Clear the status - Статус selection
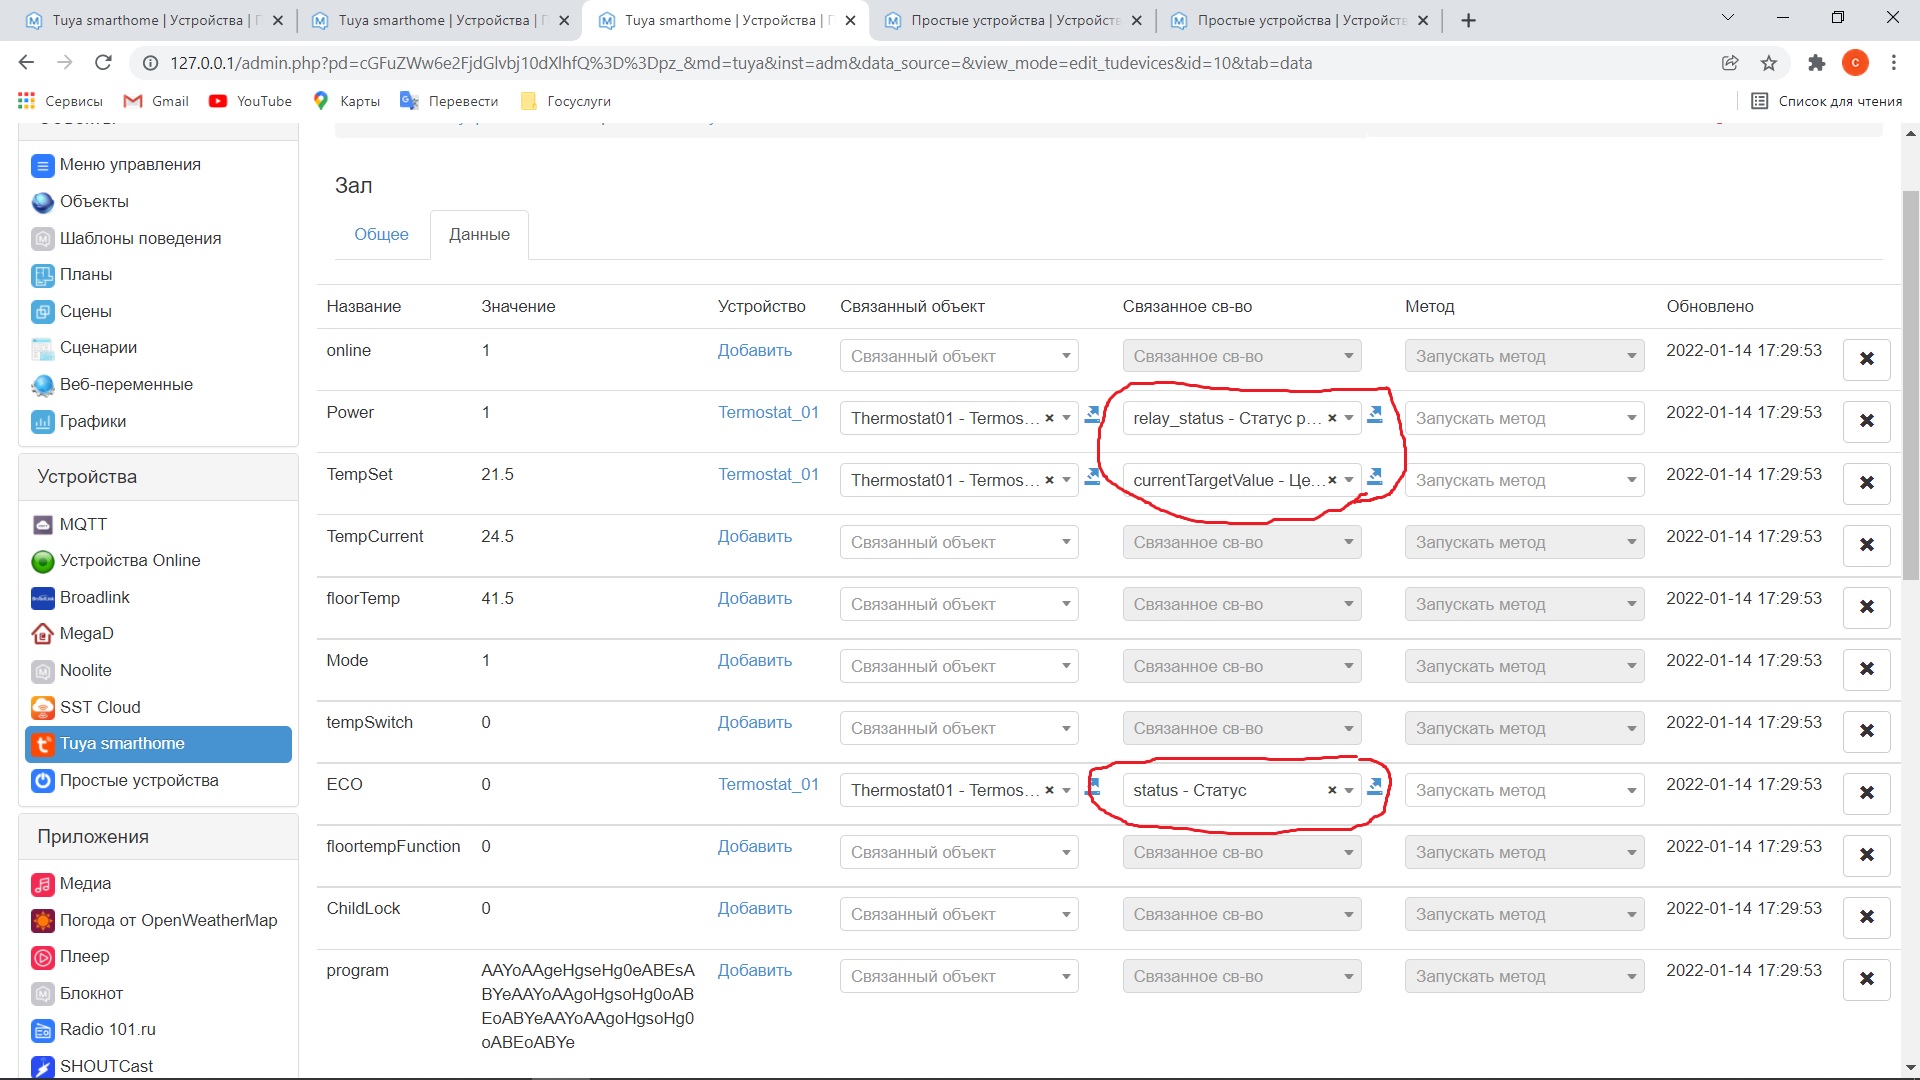 point(1331,790)
